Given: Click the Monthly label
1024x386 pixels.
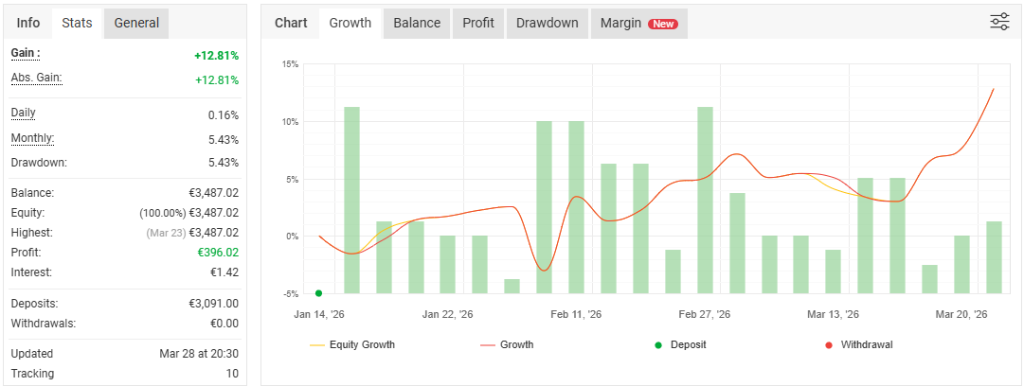Looking at the screenshot, I should [x=33, y=138].
